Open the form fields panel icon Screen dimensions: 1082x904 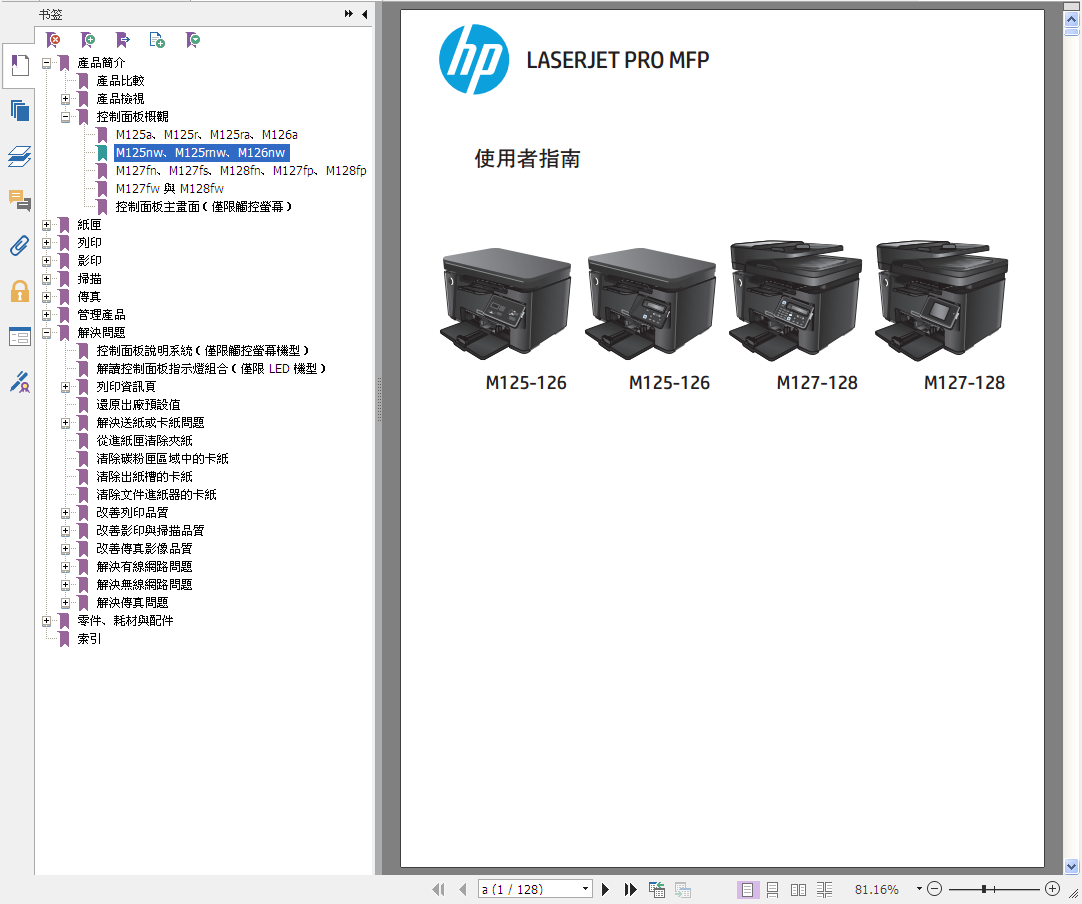point(19,336)
